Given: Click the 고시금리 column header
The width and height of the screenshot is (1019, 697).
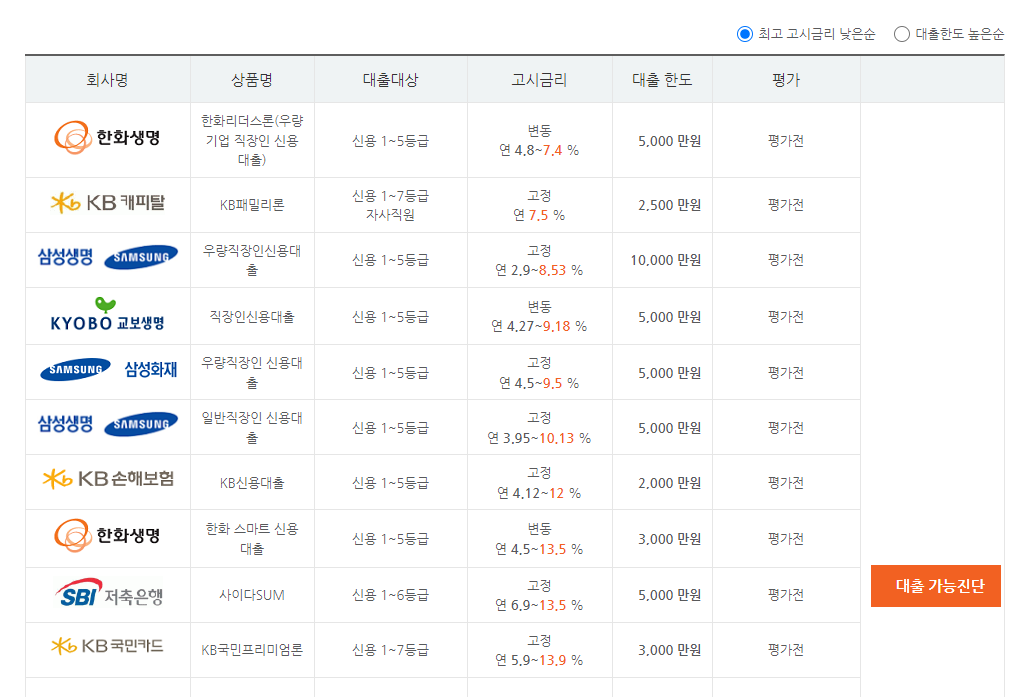Looking at the screenshot, I should (538, 78).
